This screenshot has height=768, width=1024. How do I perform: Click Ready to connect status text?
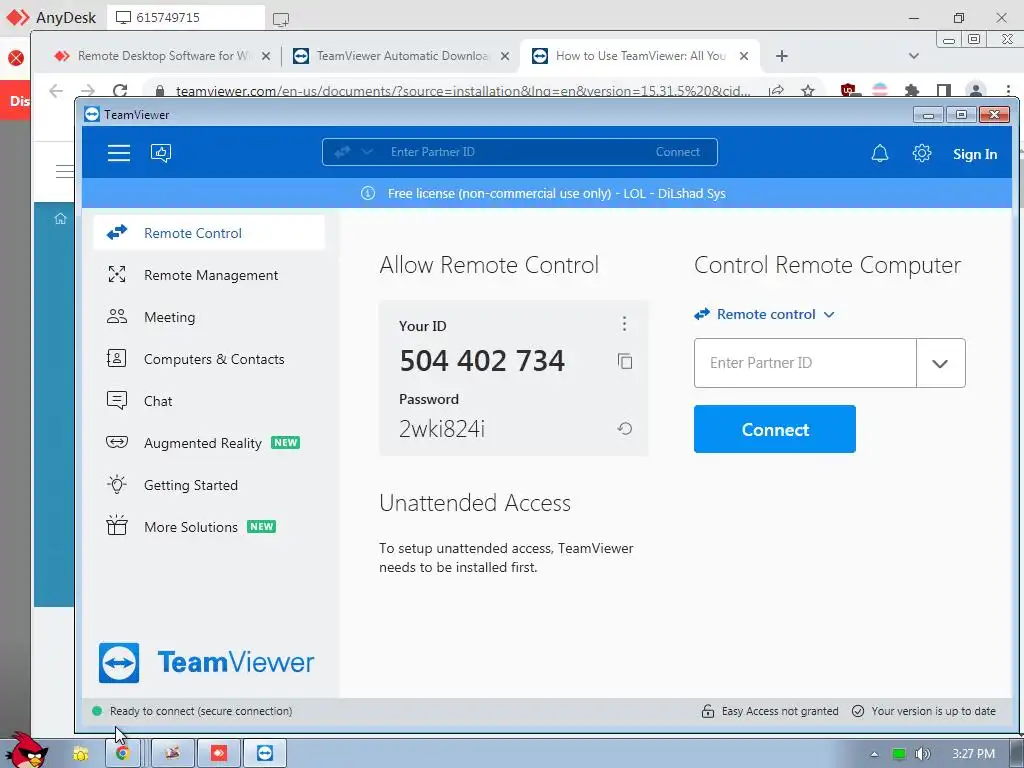tap(200, 711)
